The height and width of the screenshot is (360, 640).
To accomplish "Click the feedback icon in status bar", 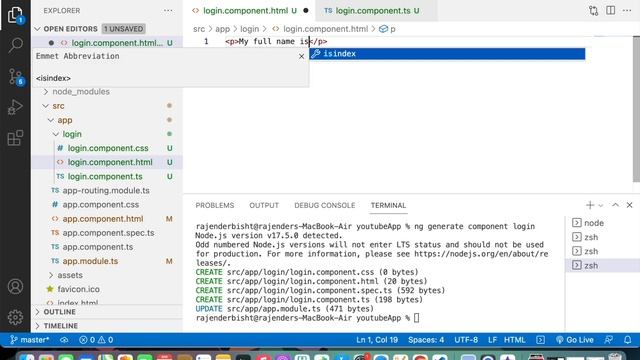I will point(608,340).
